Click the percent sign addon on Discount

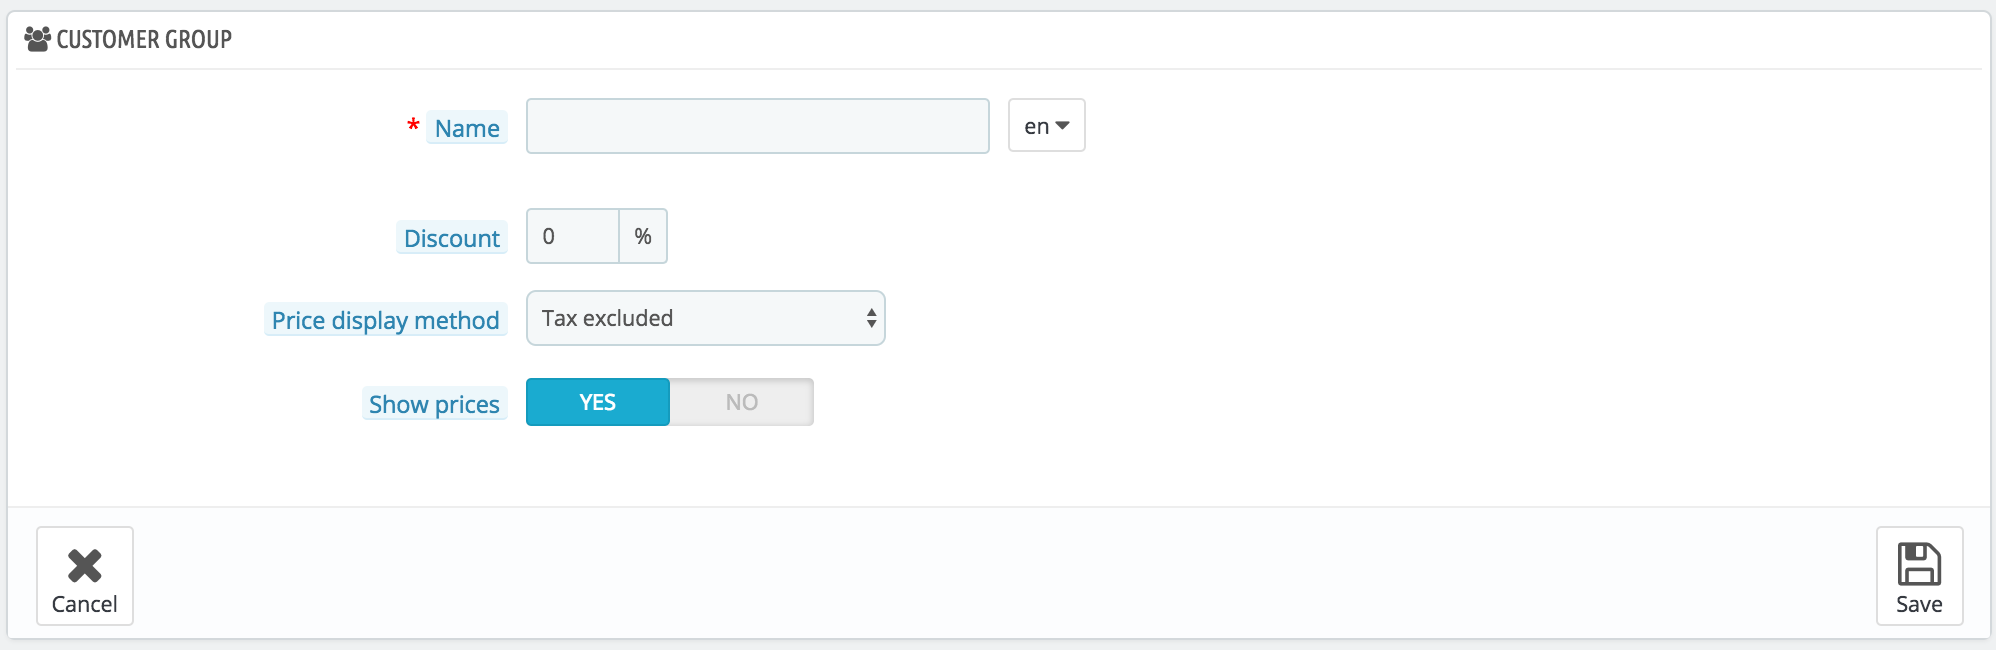coord(643,236)
